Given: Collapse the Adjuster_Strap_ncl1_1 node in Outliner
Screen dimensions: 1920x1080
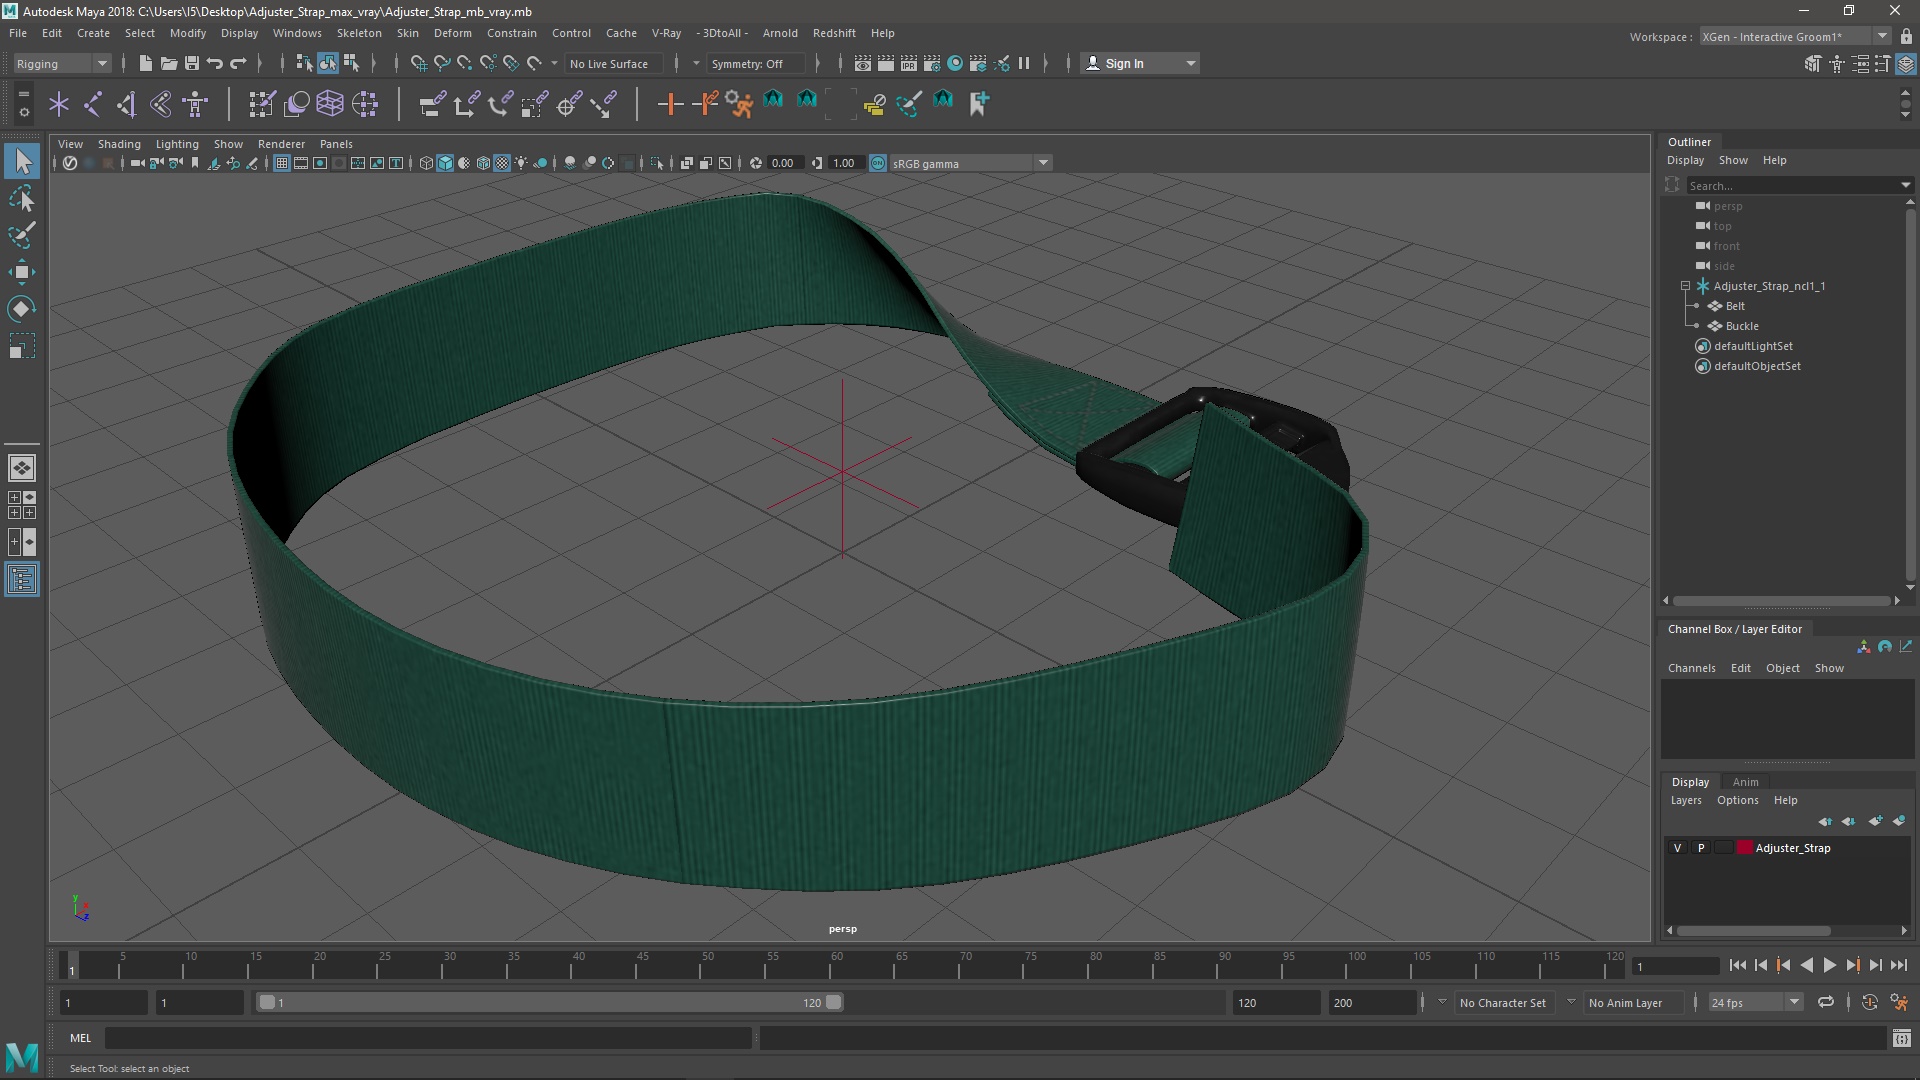Looking at the screenshot, I should [1686, 286].
